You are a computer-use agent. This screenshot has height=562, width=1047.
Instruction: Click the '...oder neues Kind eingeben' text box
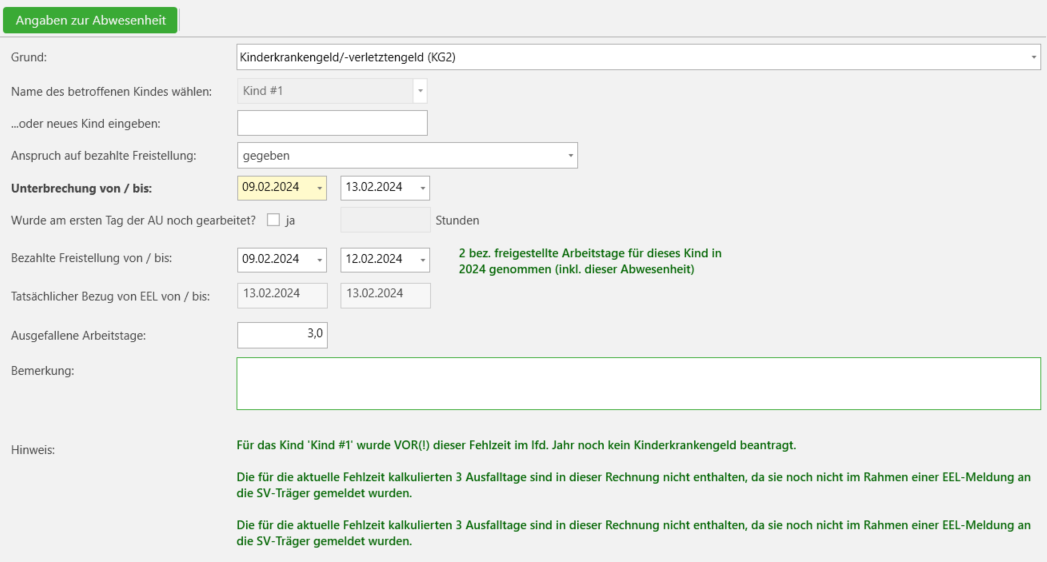pos(332,123)
